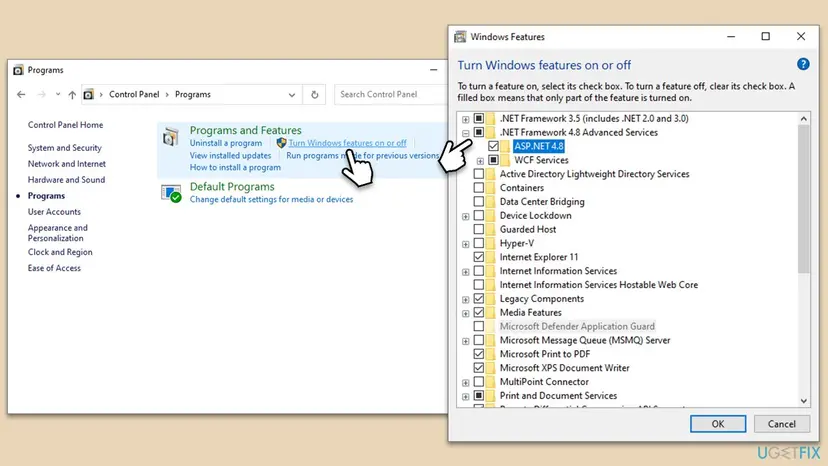Screen dimensions: 828x466
Task: Click Back arrow in Programs window
Action: [21, 95]
